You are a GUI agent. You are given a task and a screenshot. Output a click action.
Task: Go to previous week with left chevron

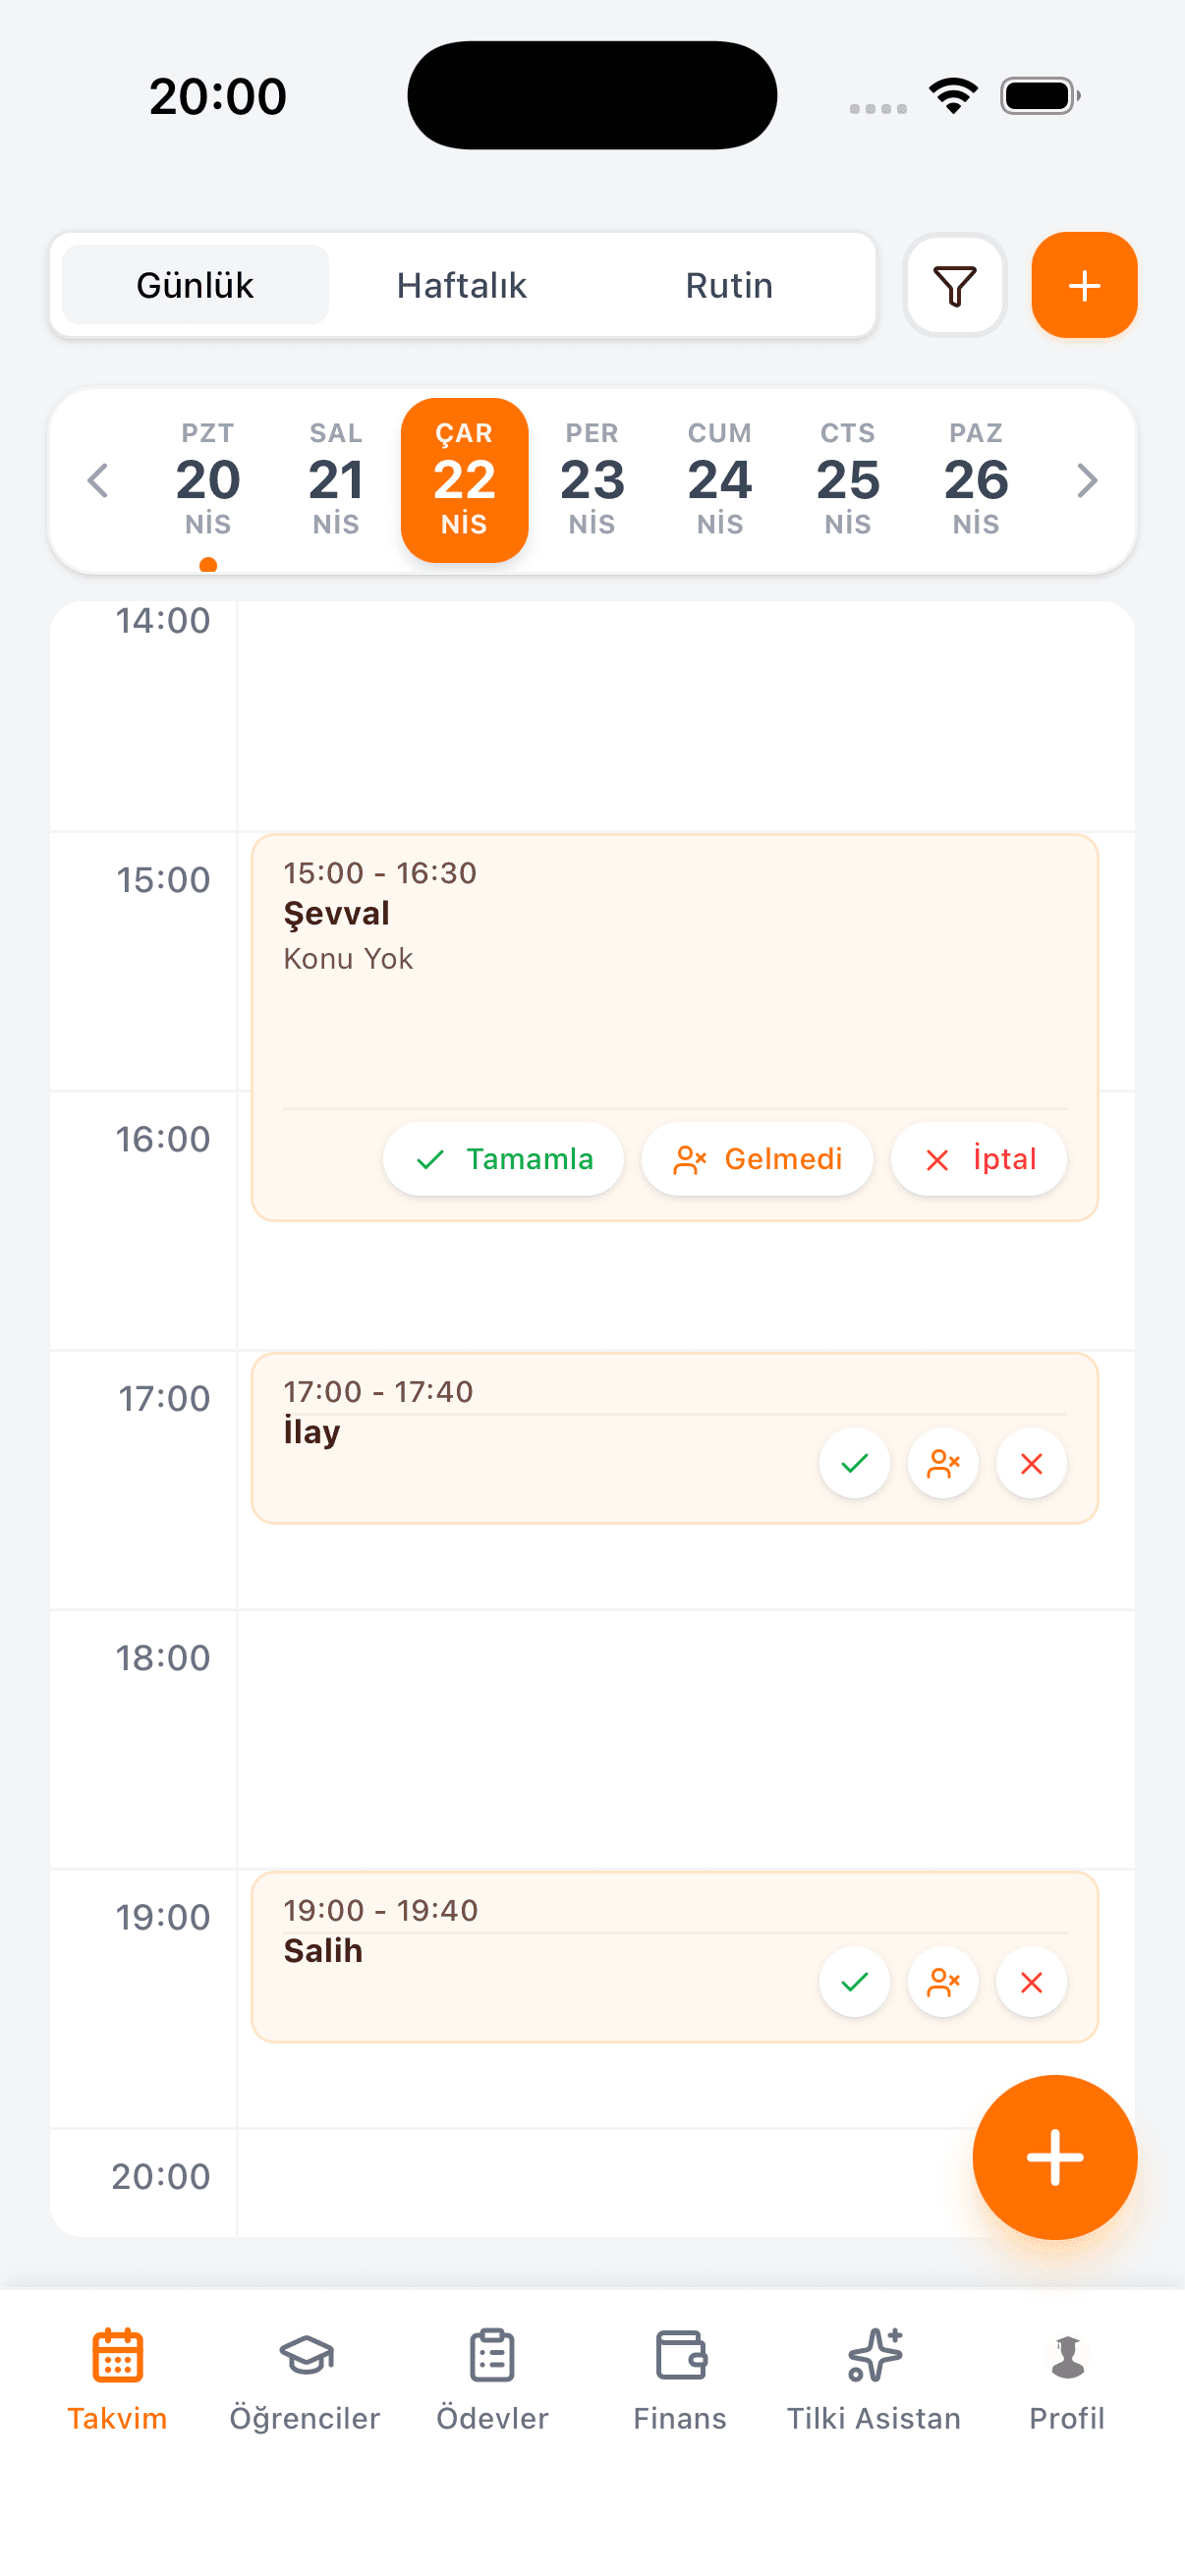click(x=98, y=481)
